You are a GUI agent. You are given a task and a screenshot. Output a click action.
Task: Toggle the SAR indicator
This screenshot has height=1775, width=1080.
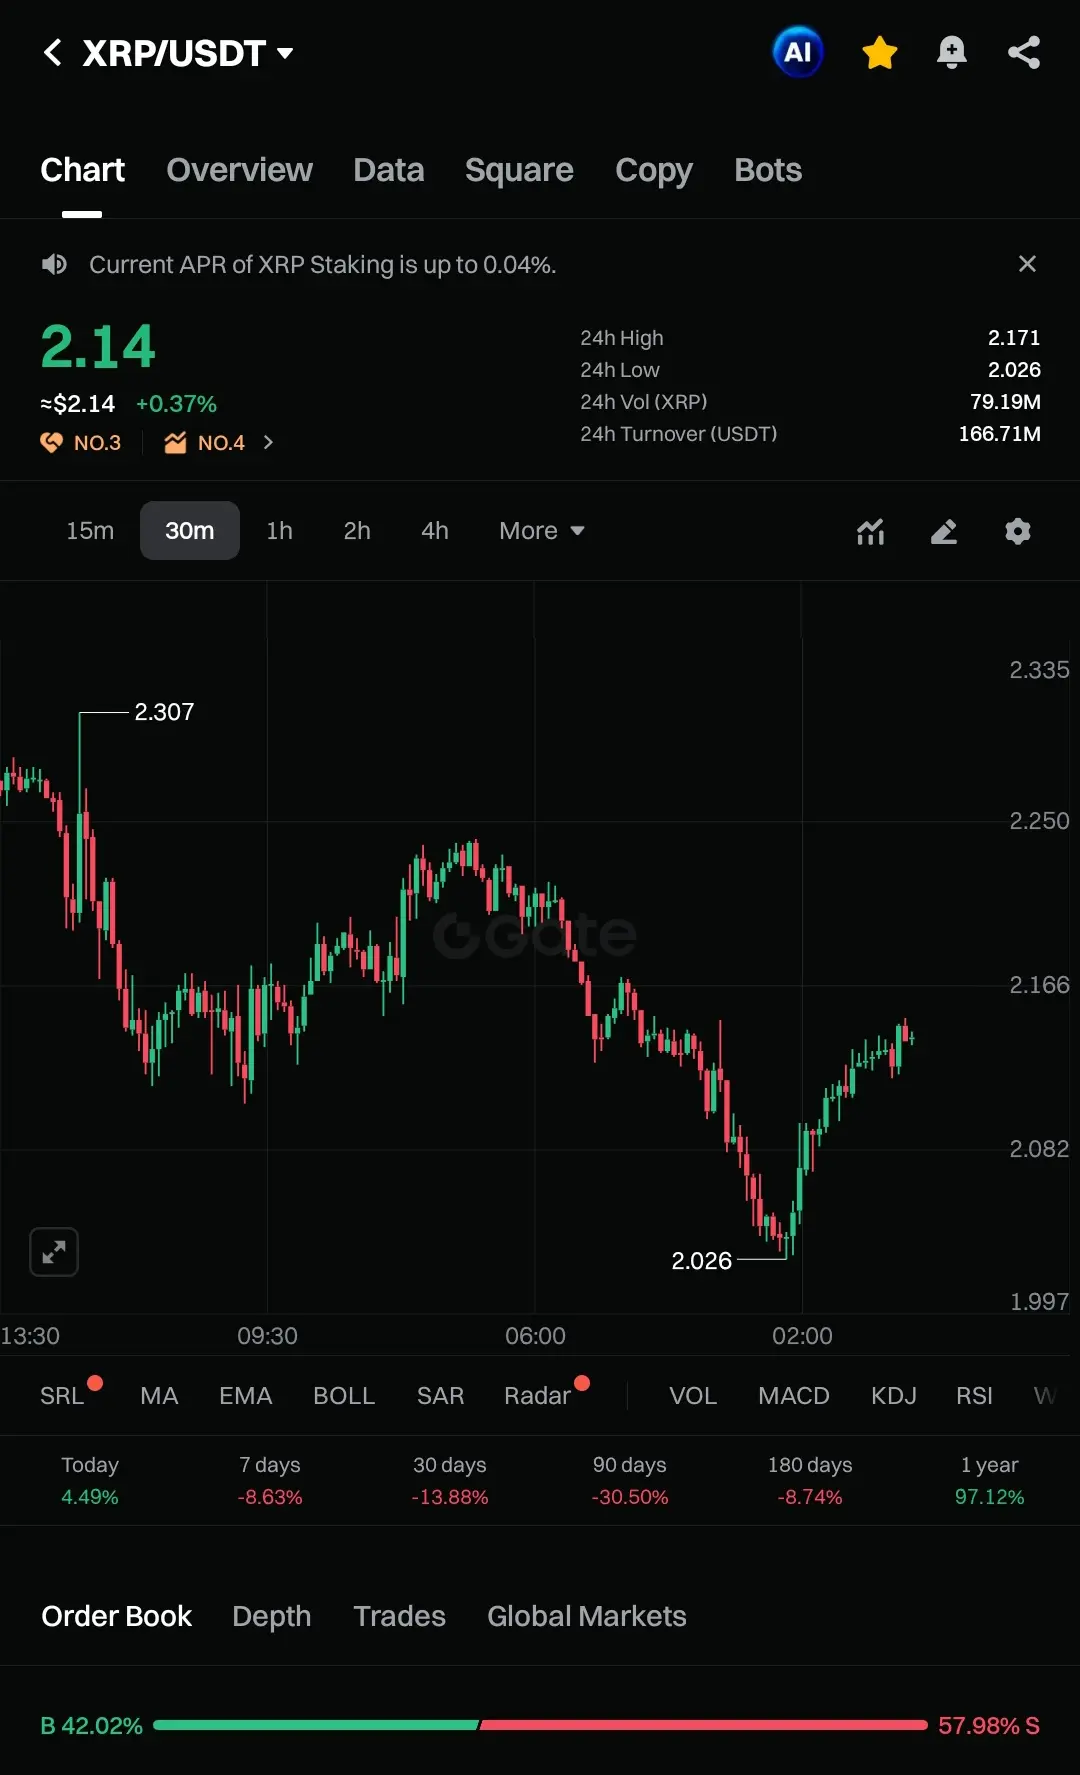point(440,1395)
